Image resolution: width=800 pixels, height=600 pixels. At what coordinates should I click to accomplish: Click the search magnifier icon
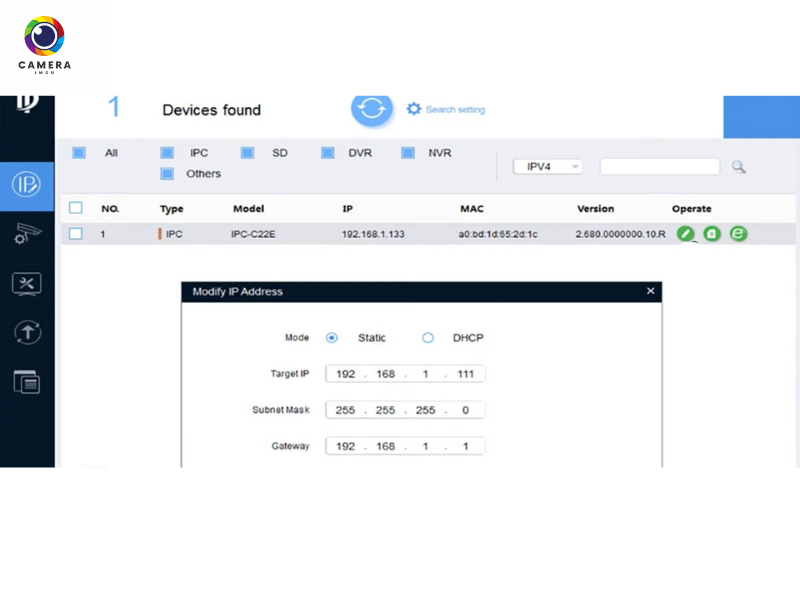pos(739,167)
